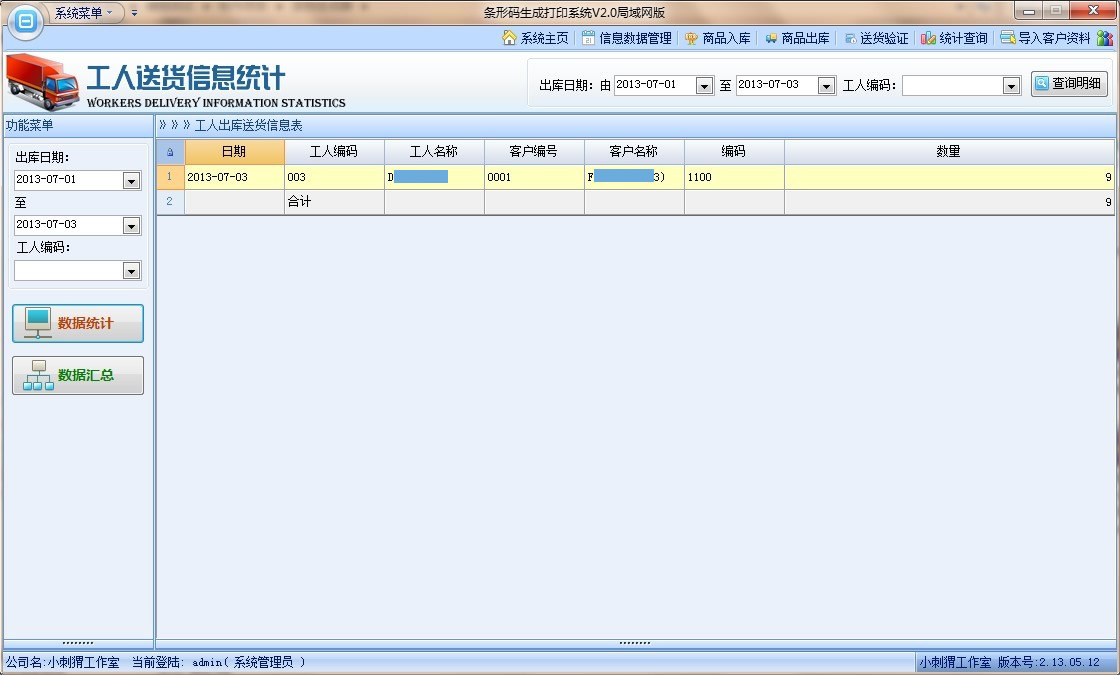Expand sidebar 工人编码 dropdown arrow
Image resolution: width=1120 pixels, height=675 pixels.
tap(131, 271)
